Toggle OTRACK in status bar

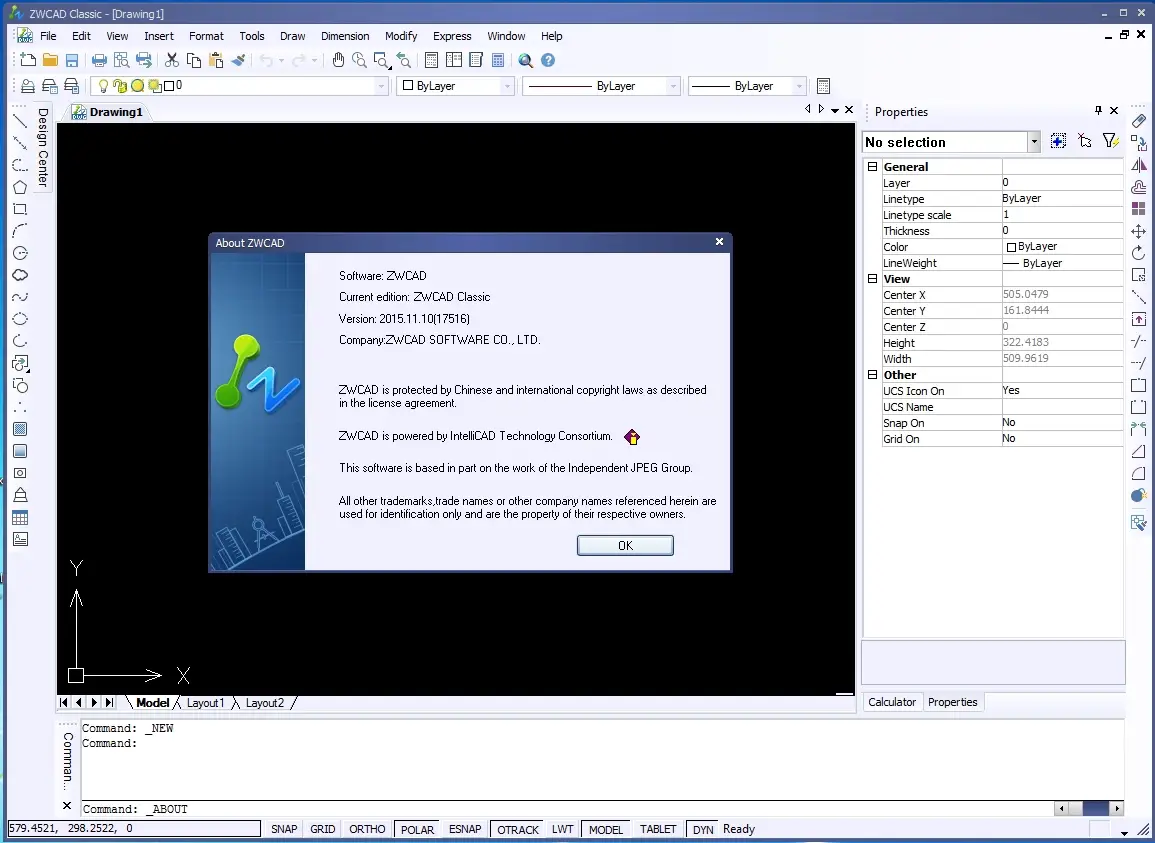[x=518, y=829]
